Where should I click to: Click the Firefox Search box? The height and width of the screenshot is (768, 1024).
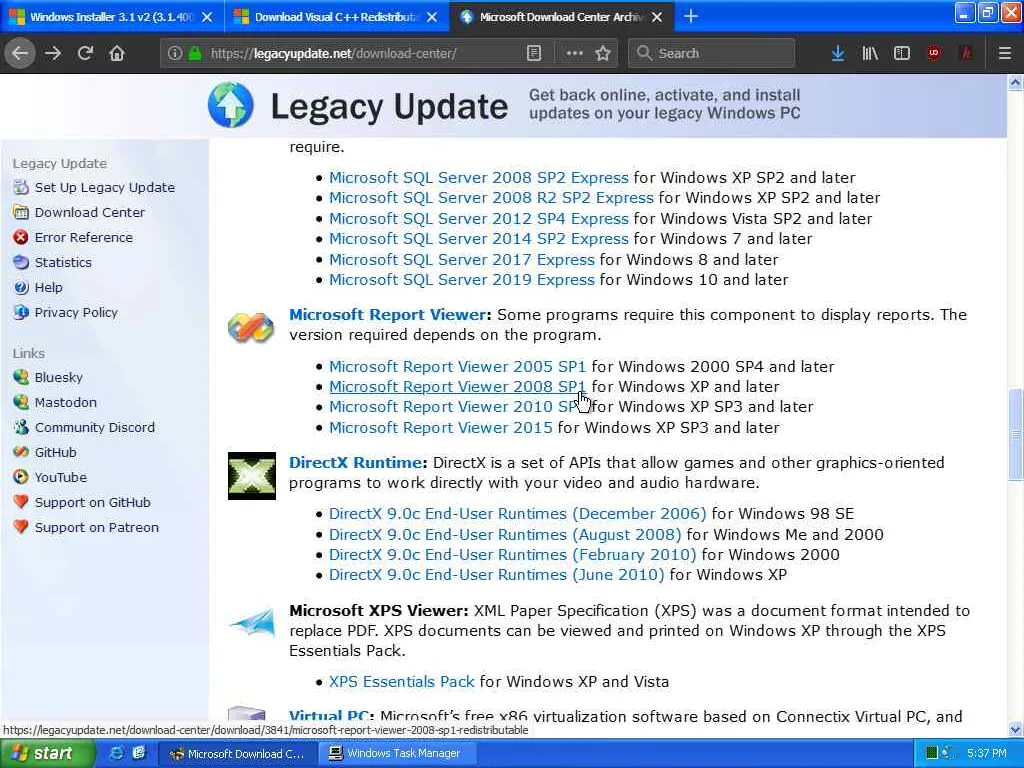coord(712,53)
